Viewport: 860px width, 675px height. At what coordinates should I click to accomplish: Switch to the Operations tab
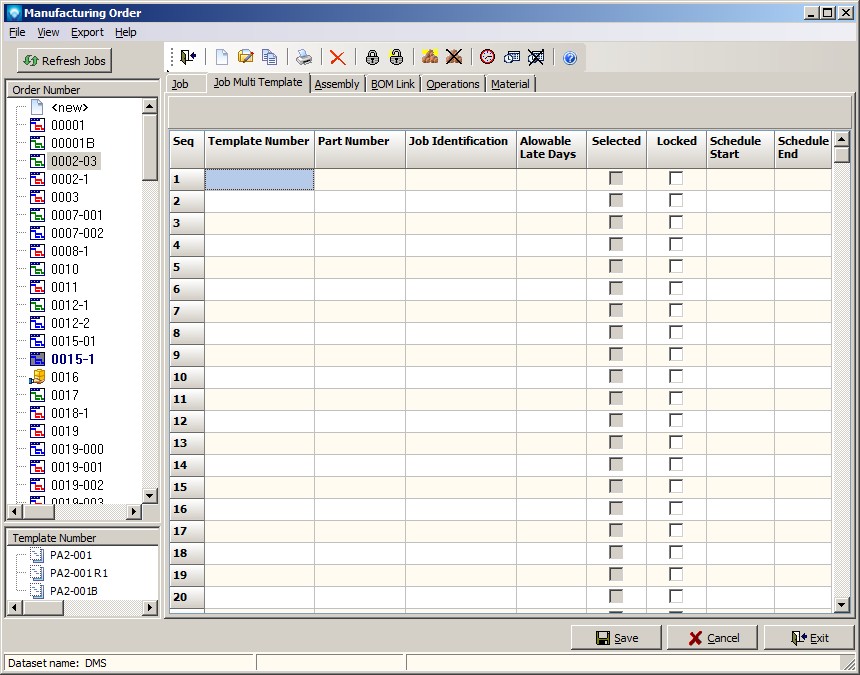452,84
